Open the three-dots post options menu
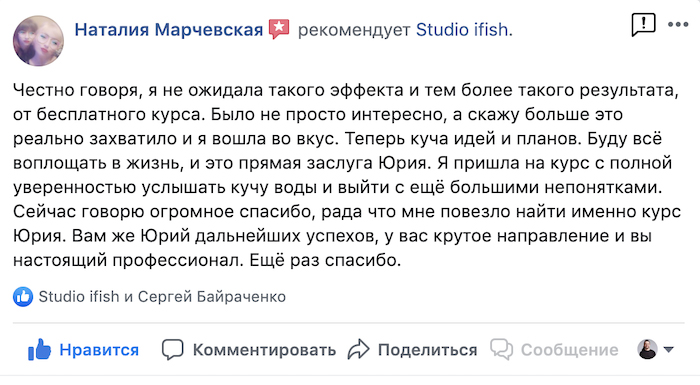The height and width of the screenshot is (385, 700). 678,25
